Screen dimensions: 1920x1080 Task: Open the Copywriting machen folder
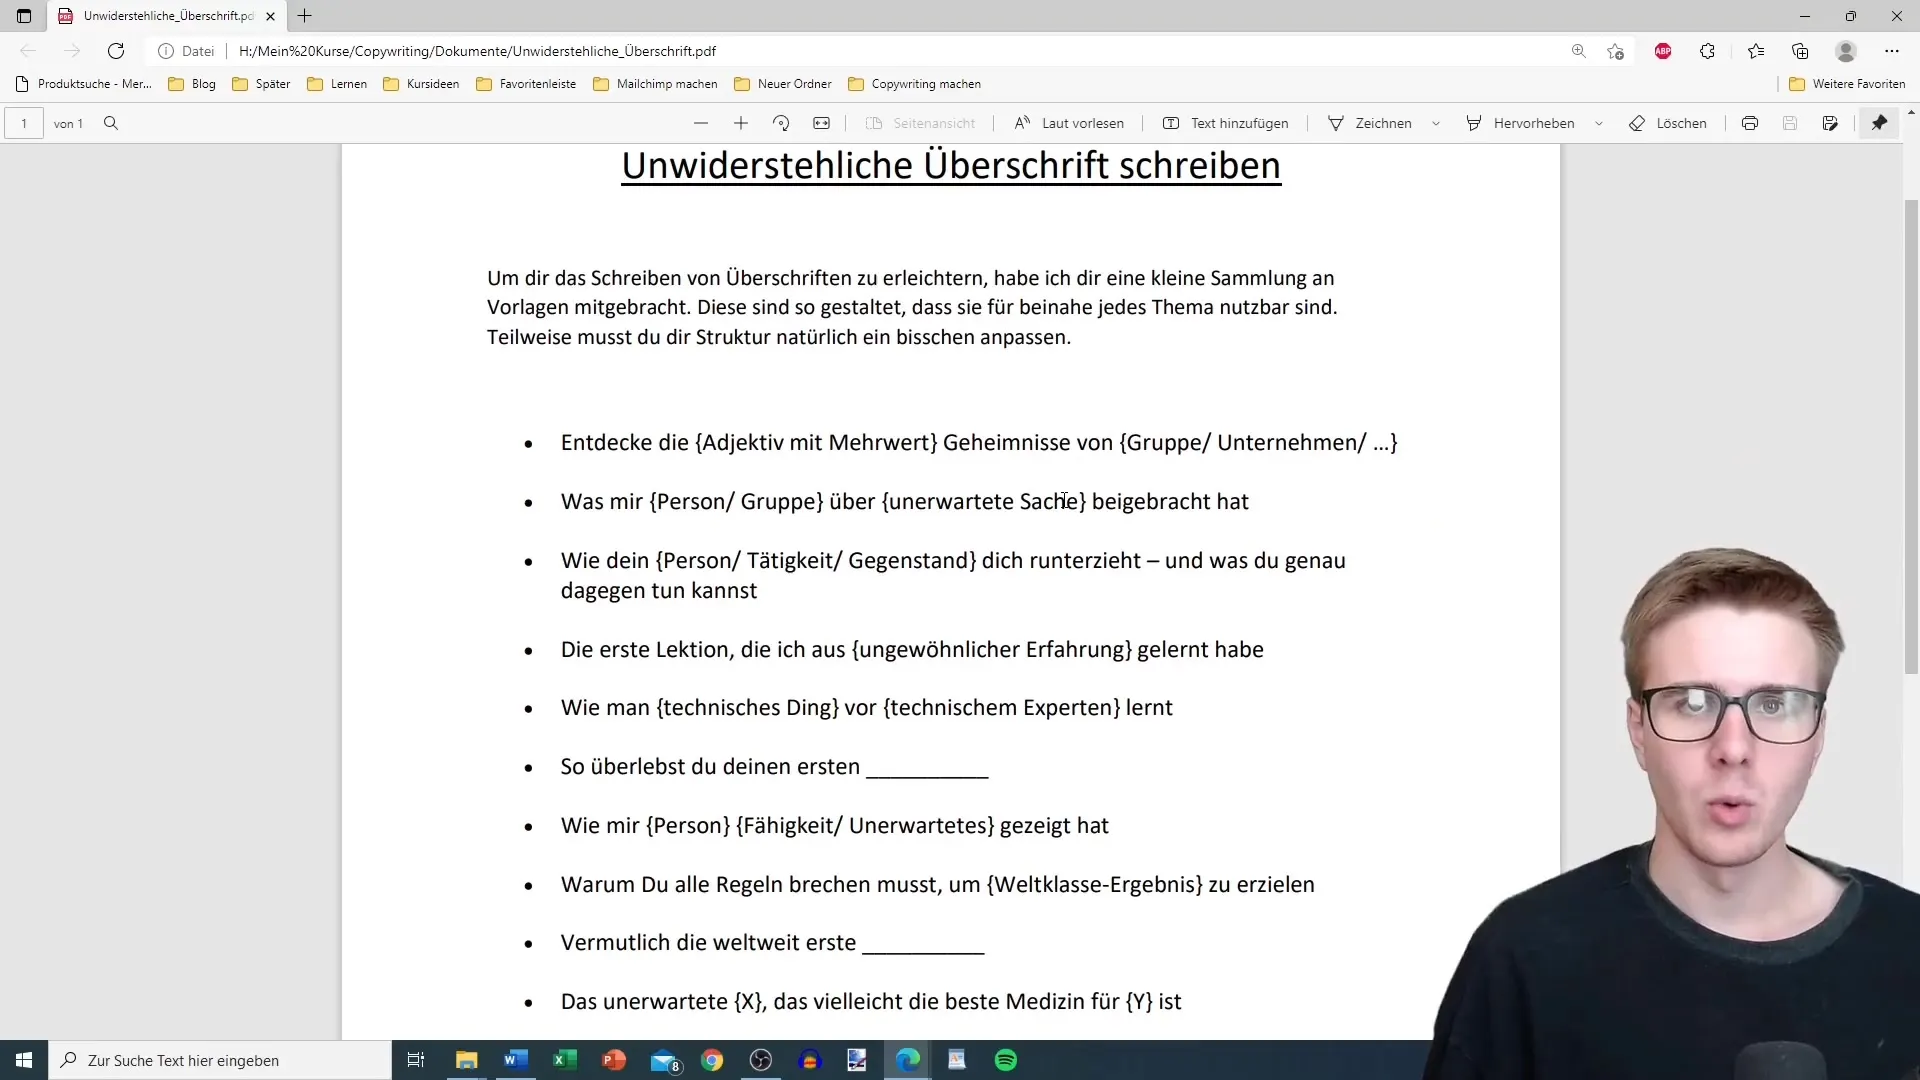[x=914, y=84]
